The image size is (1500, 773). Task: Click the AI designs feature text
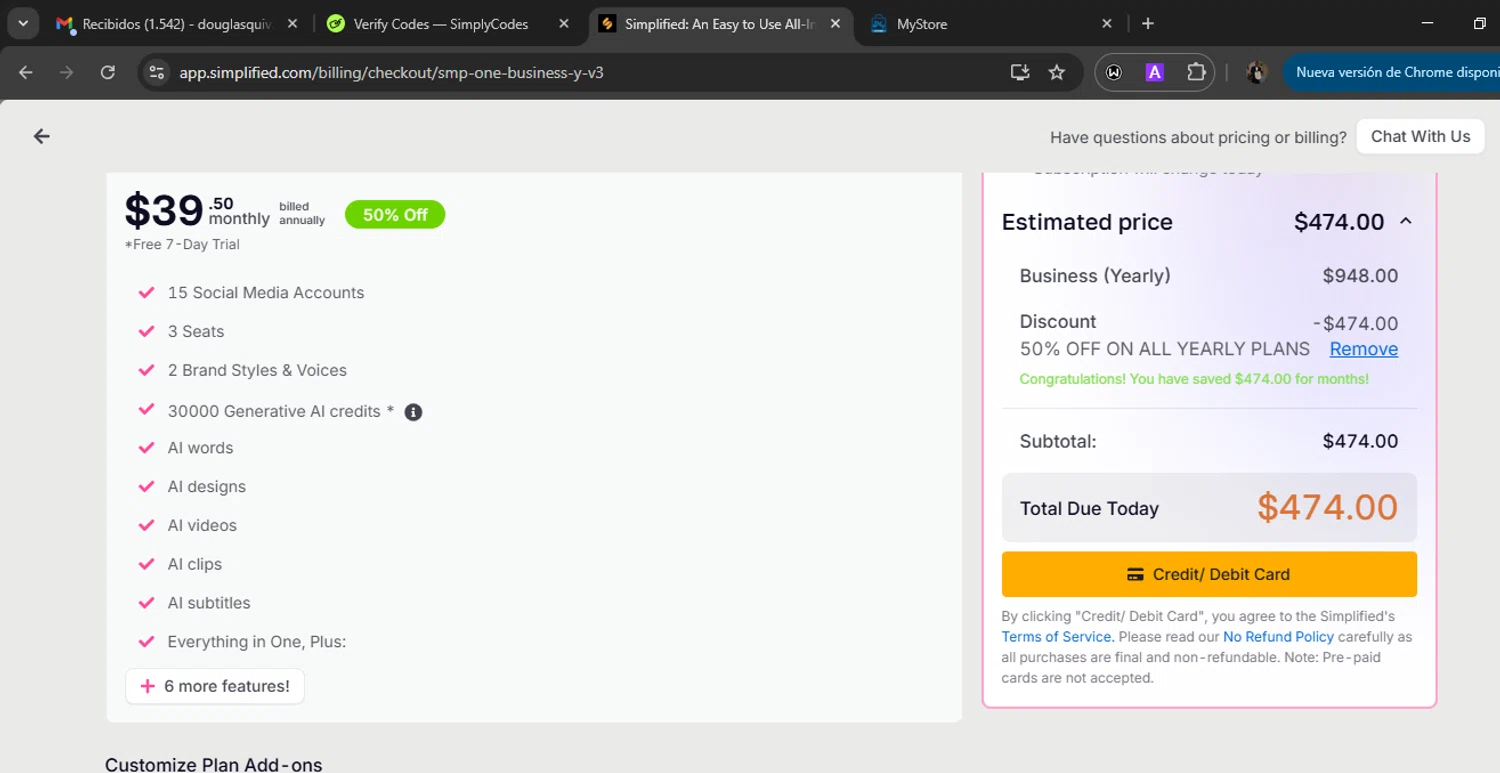coord(207,487)
